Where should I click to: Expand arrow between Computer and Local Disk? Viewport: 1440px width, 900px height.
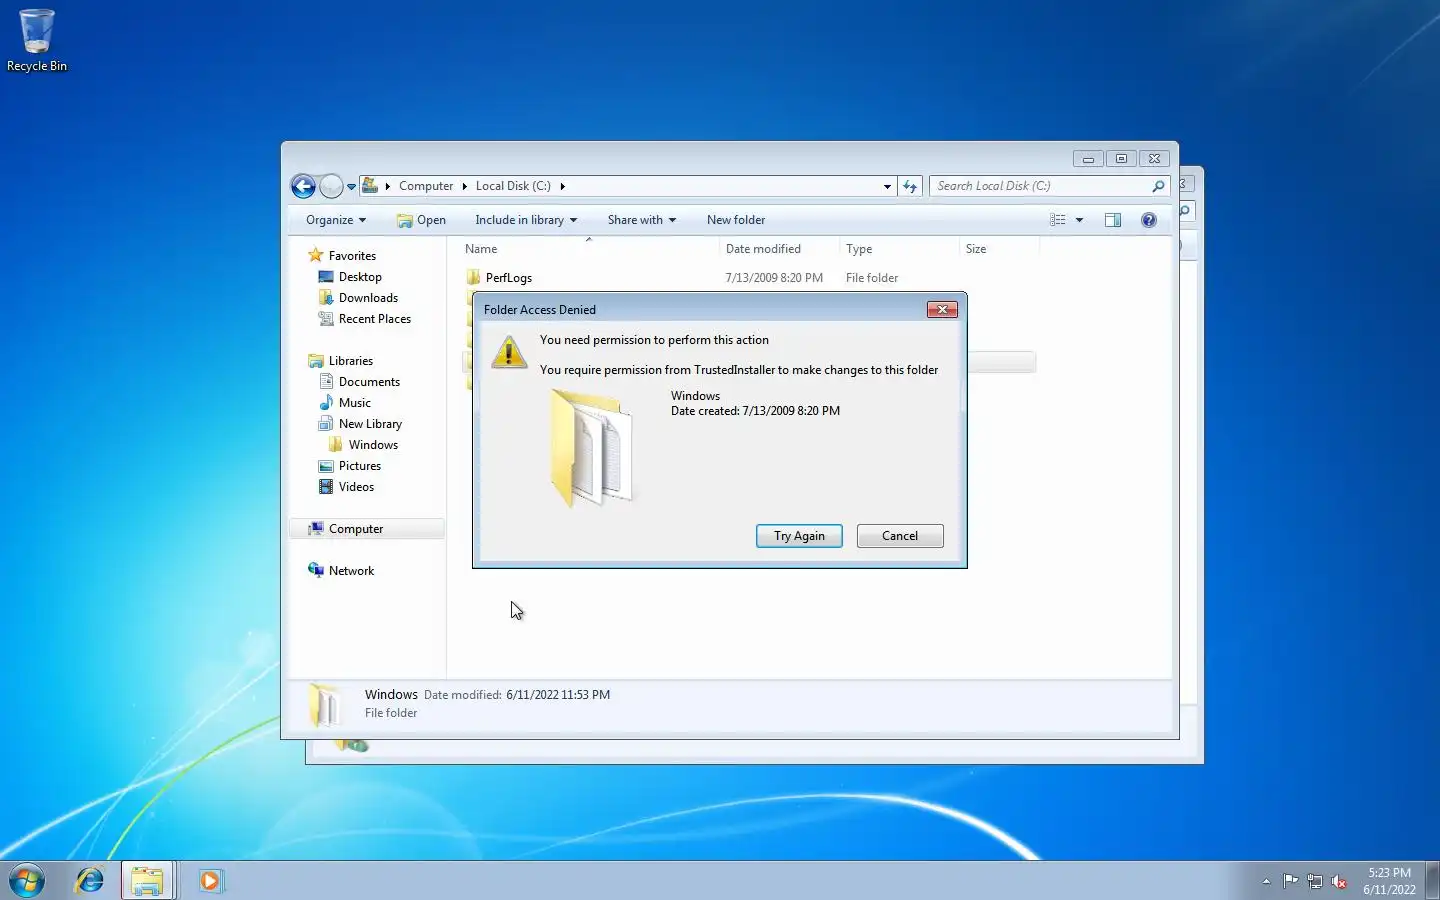(464, 186)
